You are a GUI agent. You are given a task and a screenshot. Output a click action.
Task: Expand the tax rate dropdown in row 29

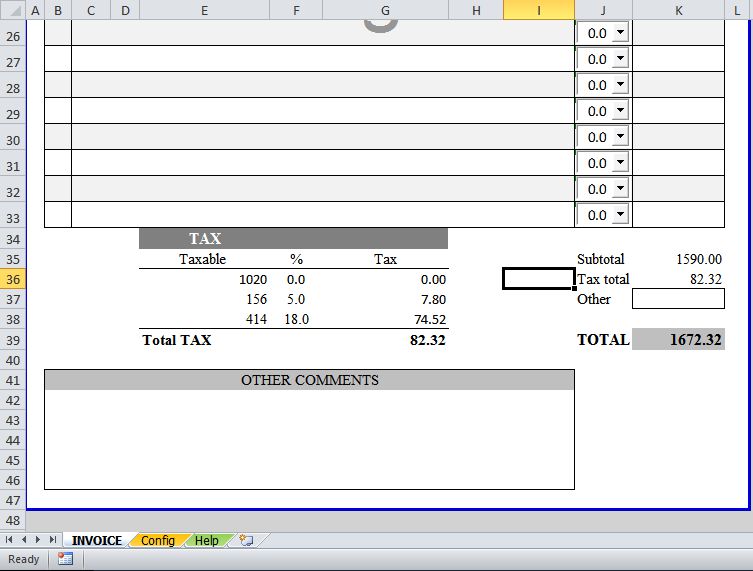[620, 111]
